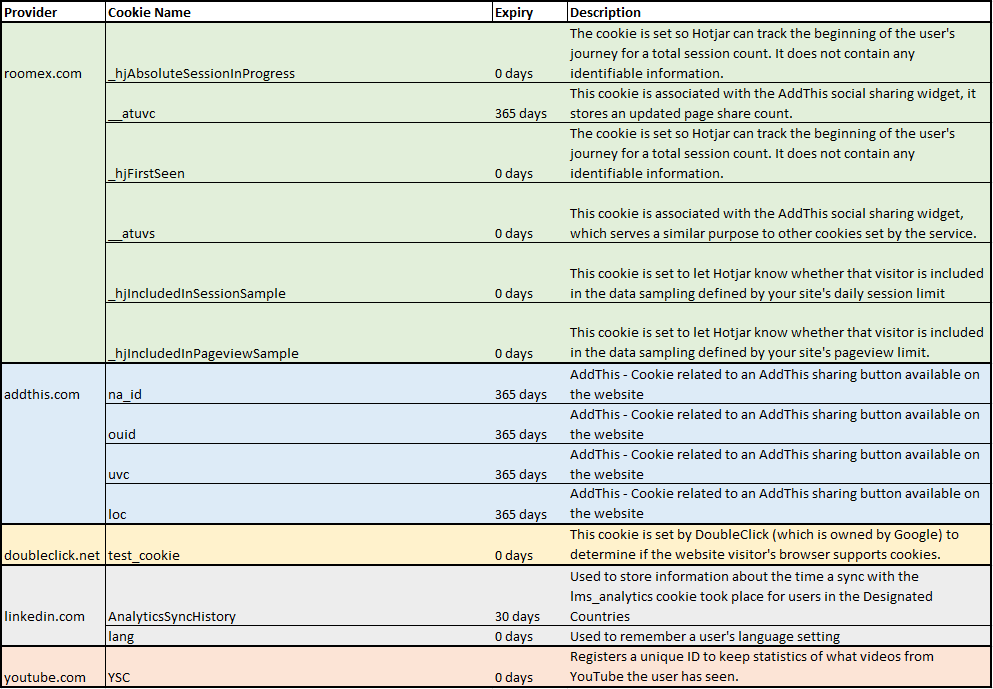Select the Expiry column header
Screen dimensions: 993x689
(x=530, y=12)
